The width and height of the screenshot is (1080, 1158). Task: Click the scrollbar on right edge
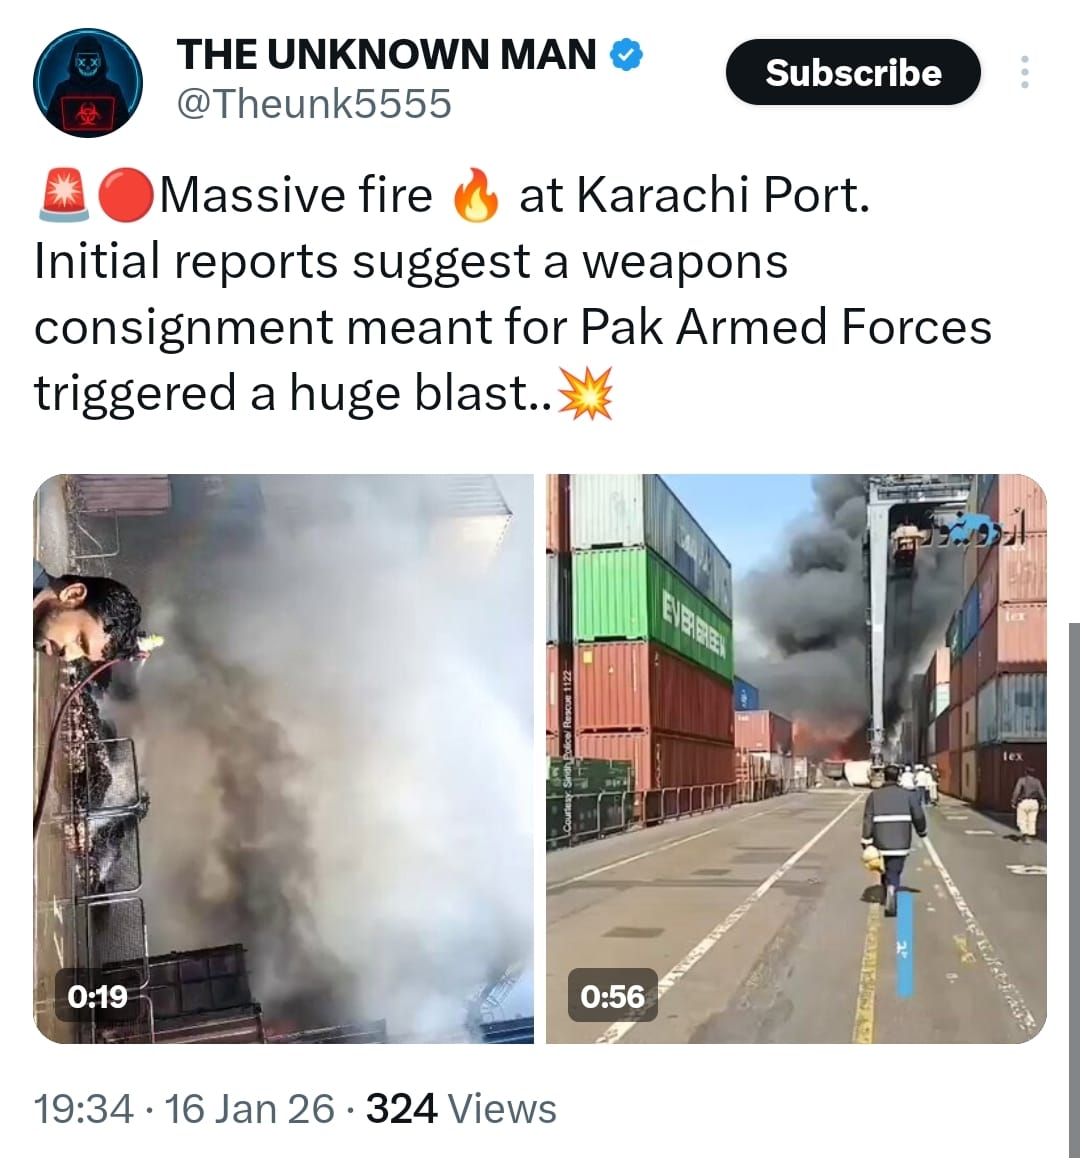pos(1074,886)
